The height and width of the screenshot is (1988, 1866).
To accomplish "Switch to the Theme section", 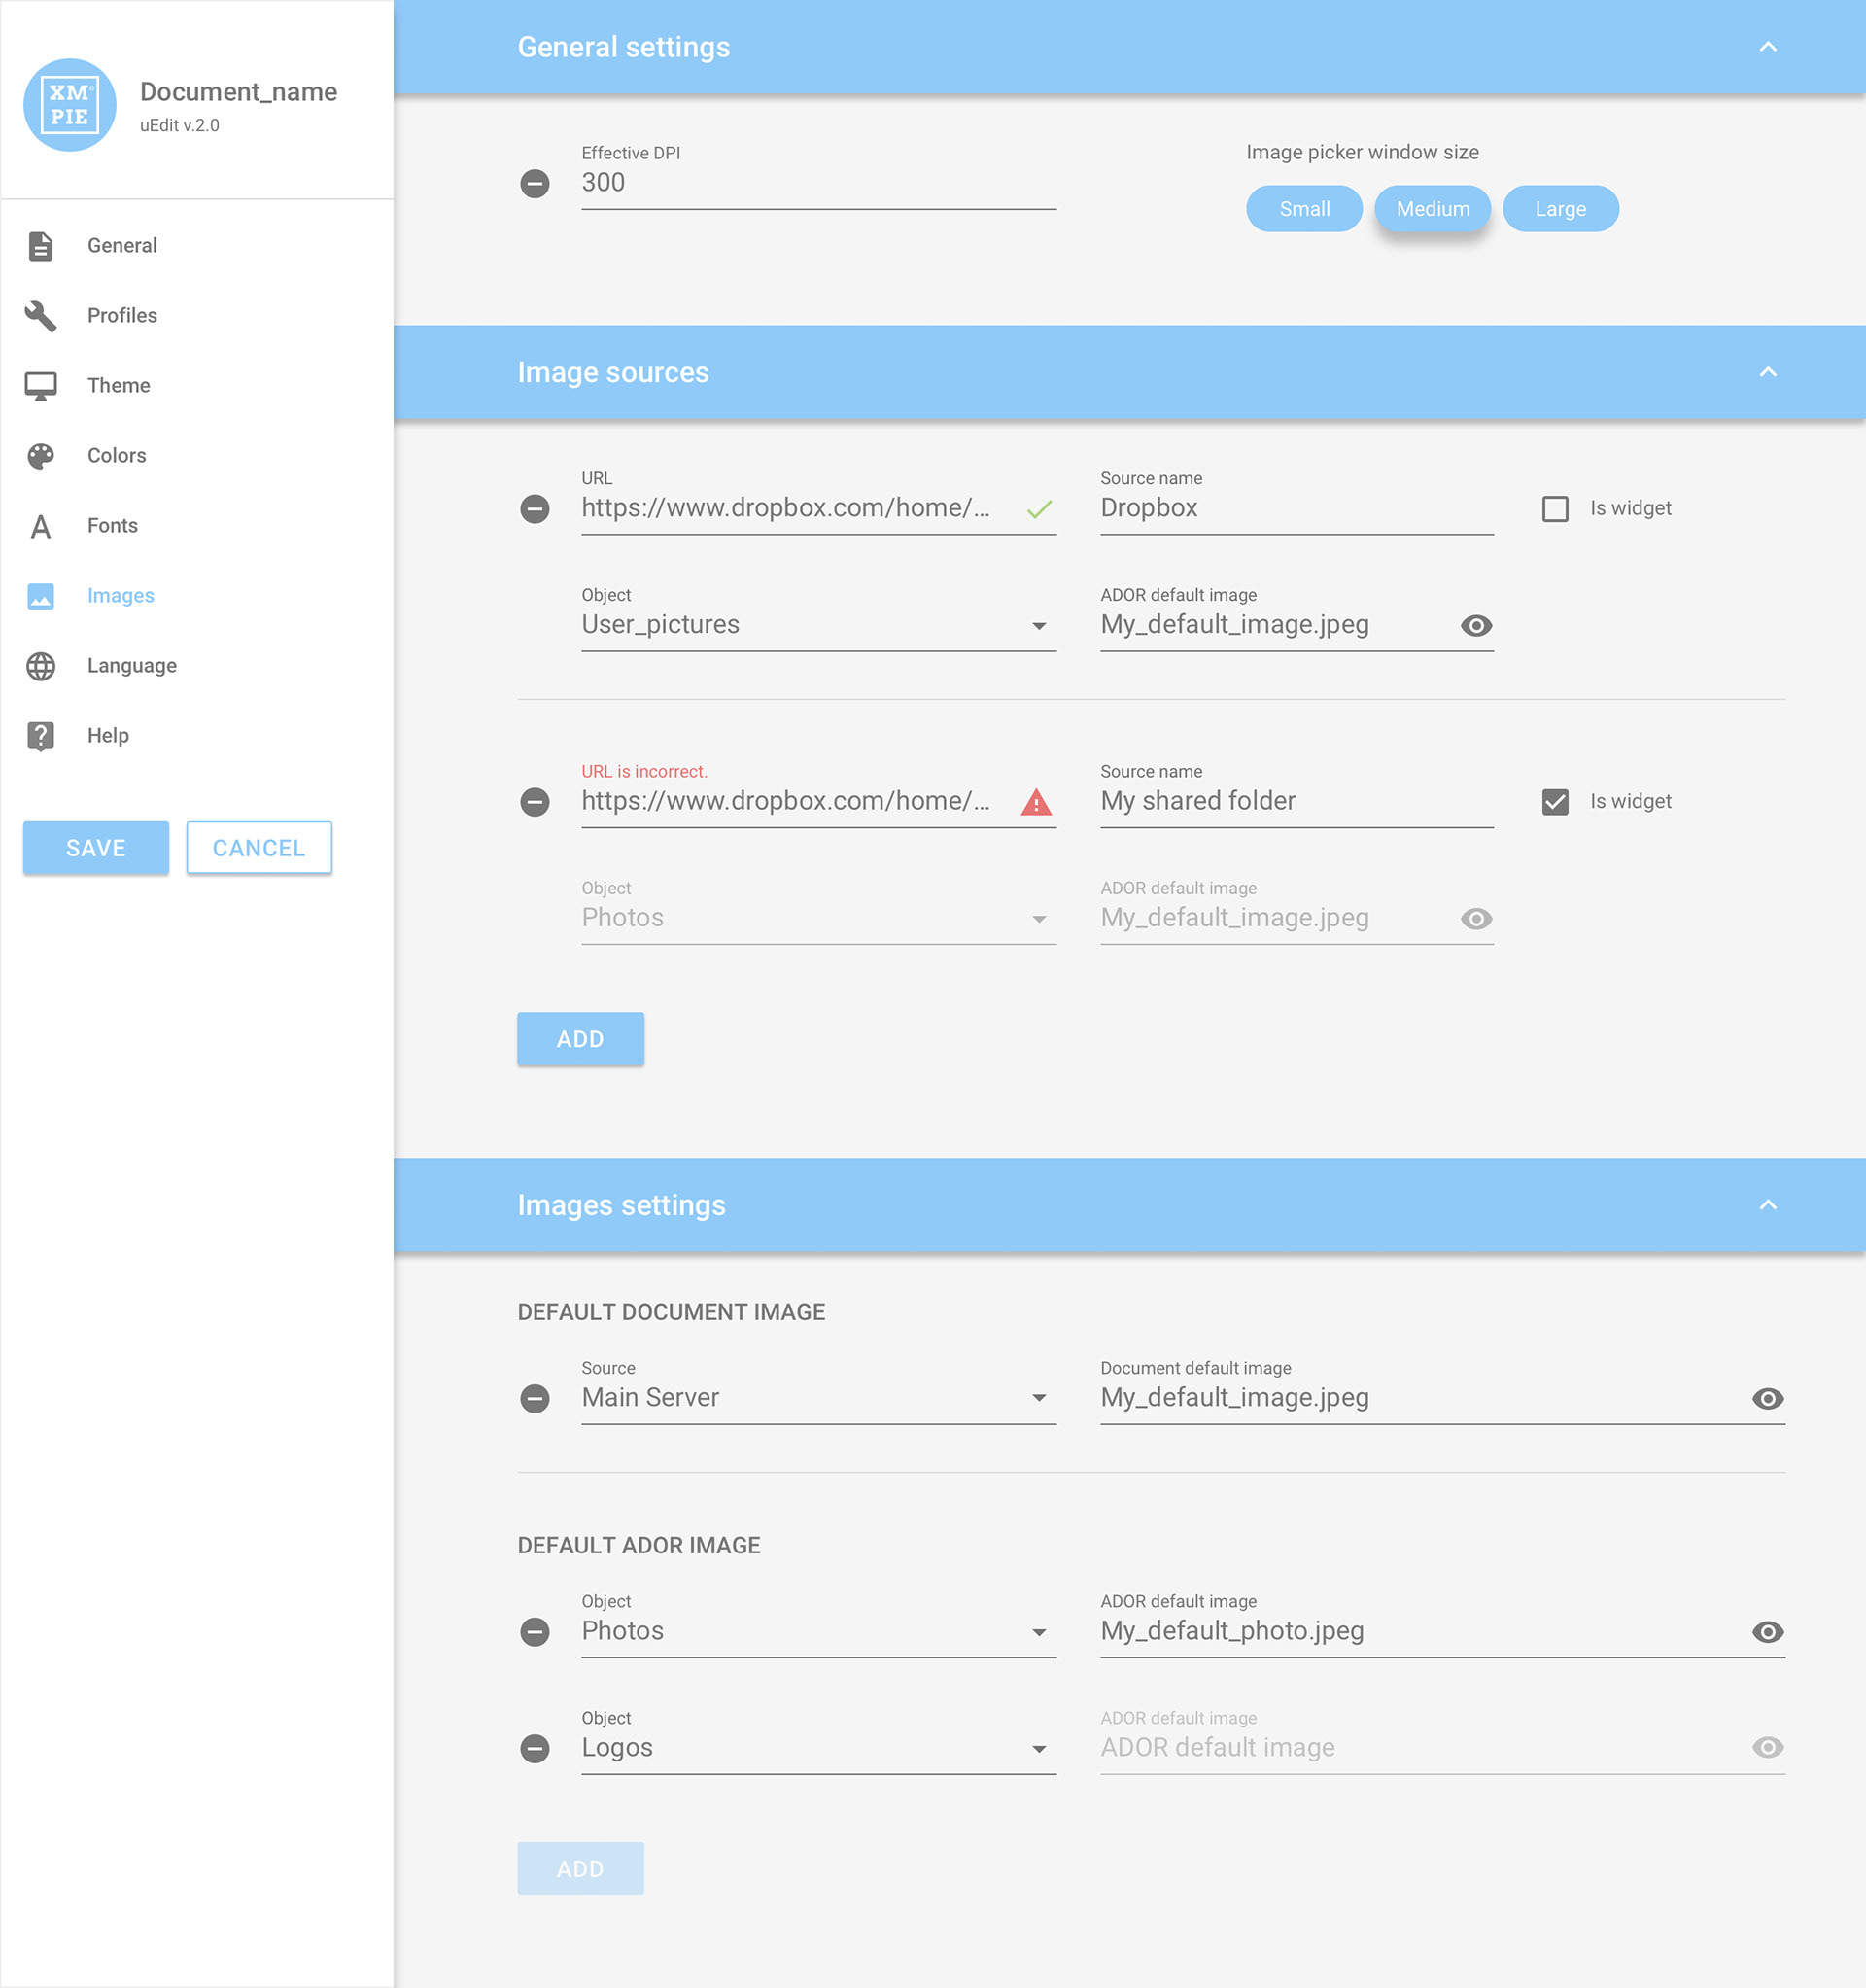I will point(118,386).
